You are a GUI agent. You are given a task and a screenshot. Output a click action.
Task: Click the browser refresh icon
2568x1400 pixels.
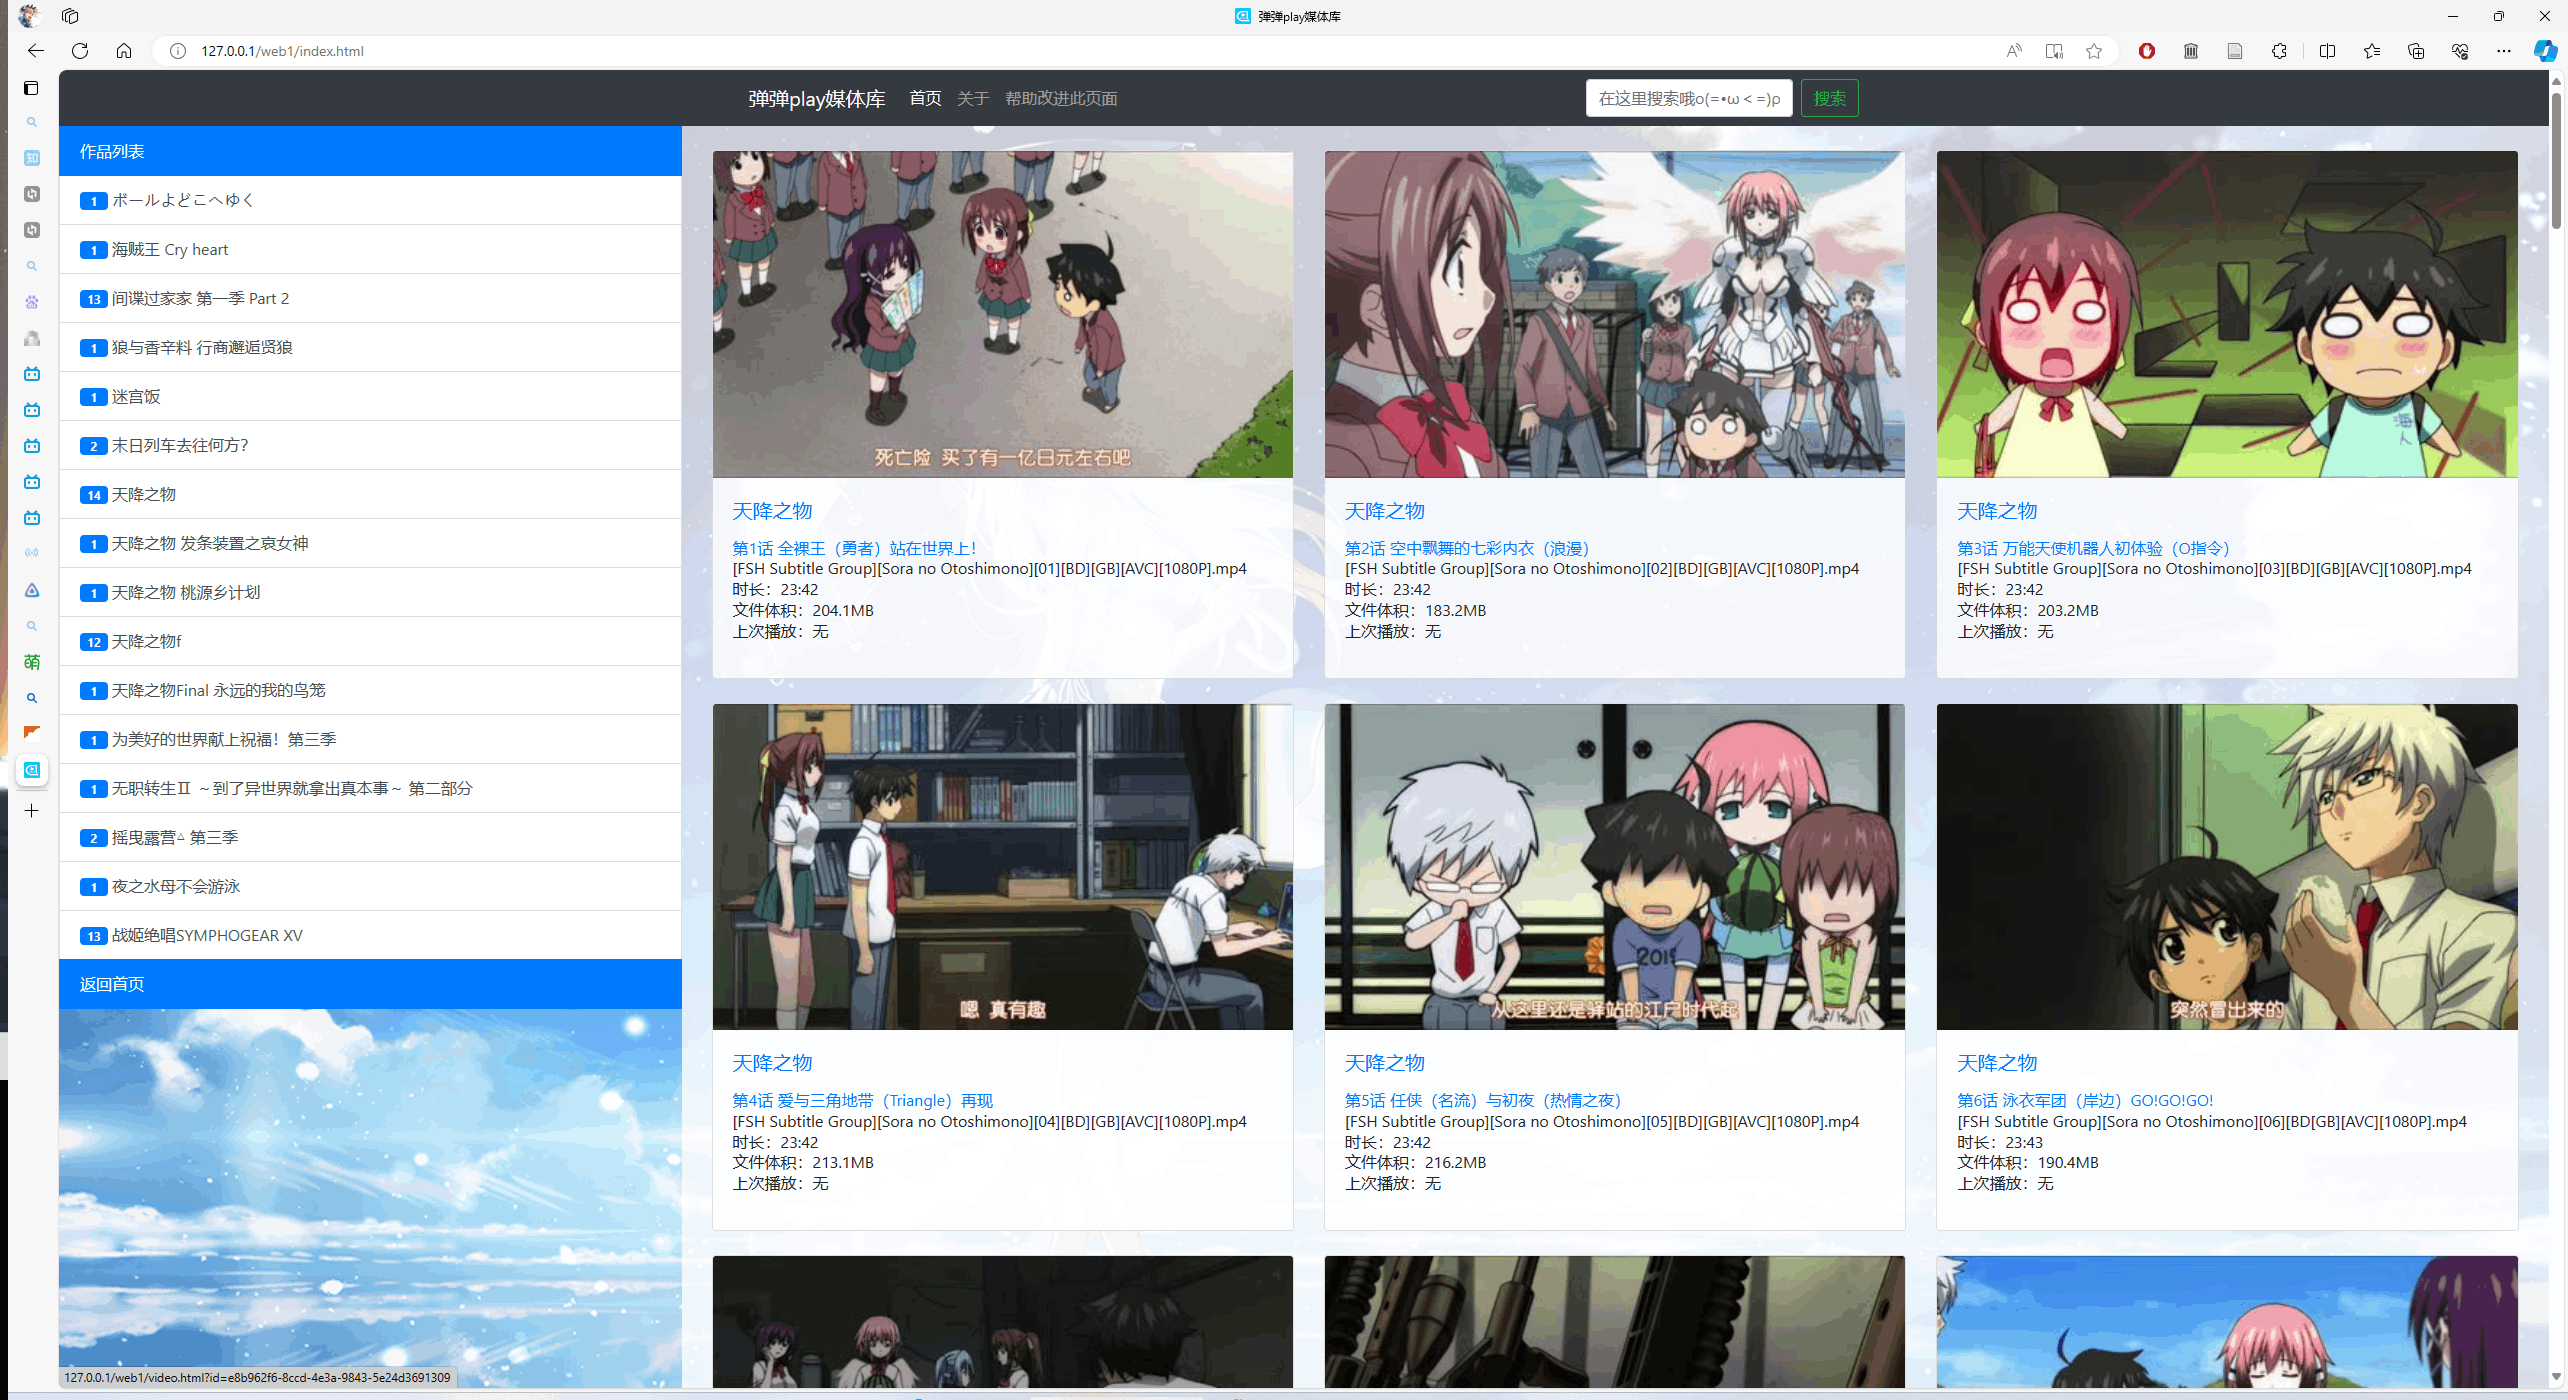[80, 51]
